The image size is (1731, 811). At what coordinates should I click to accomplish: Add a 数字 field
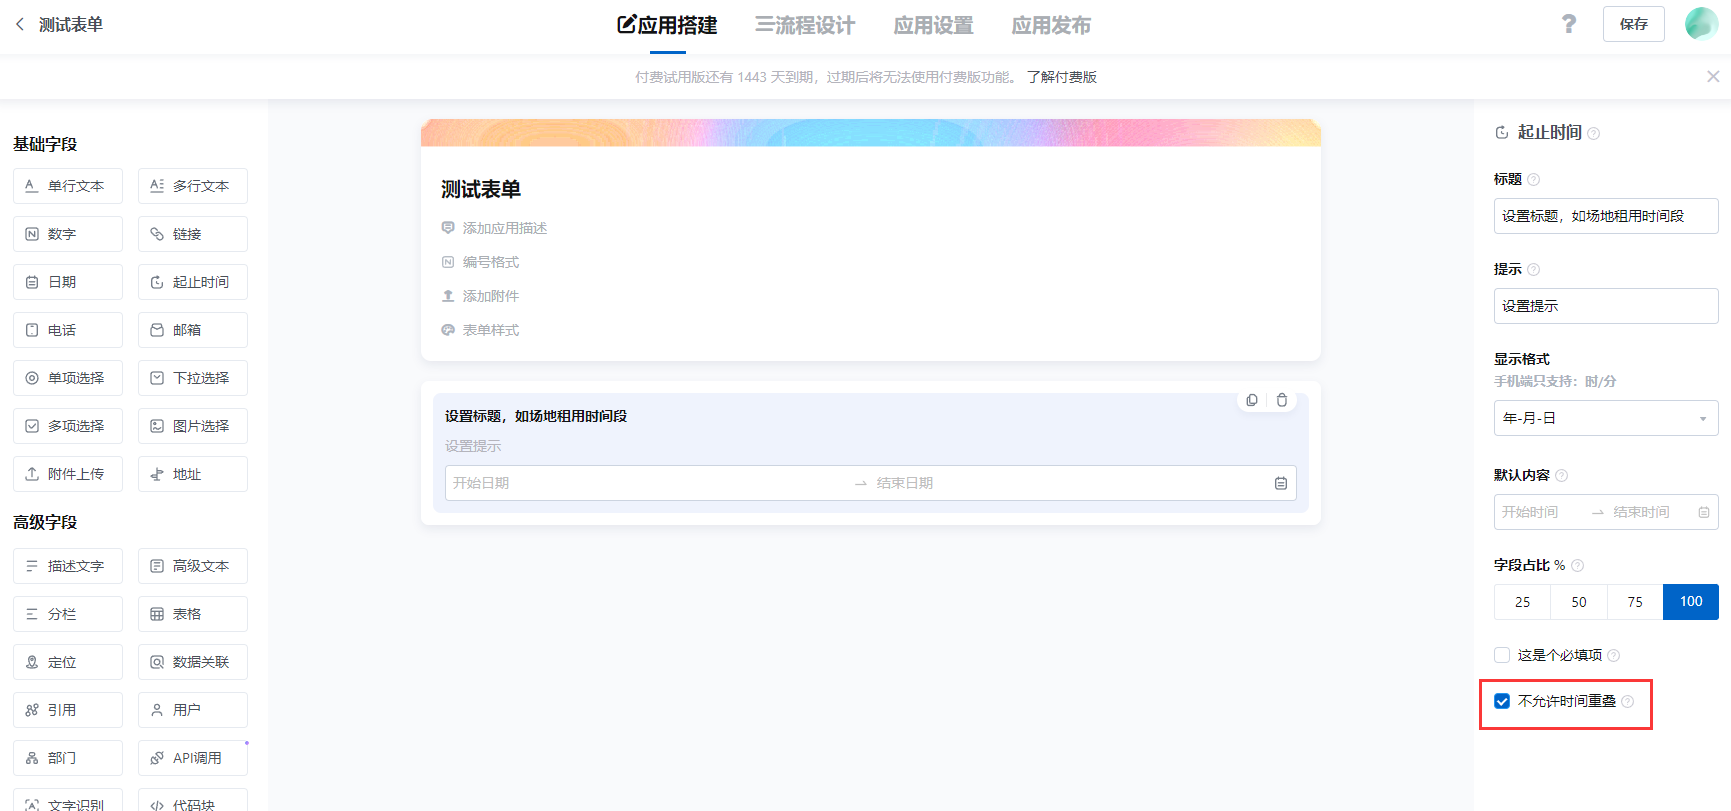tap(68, 234)
